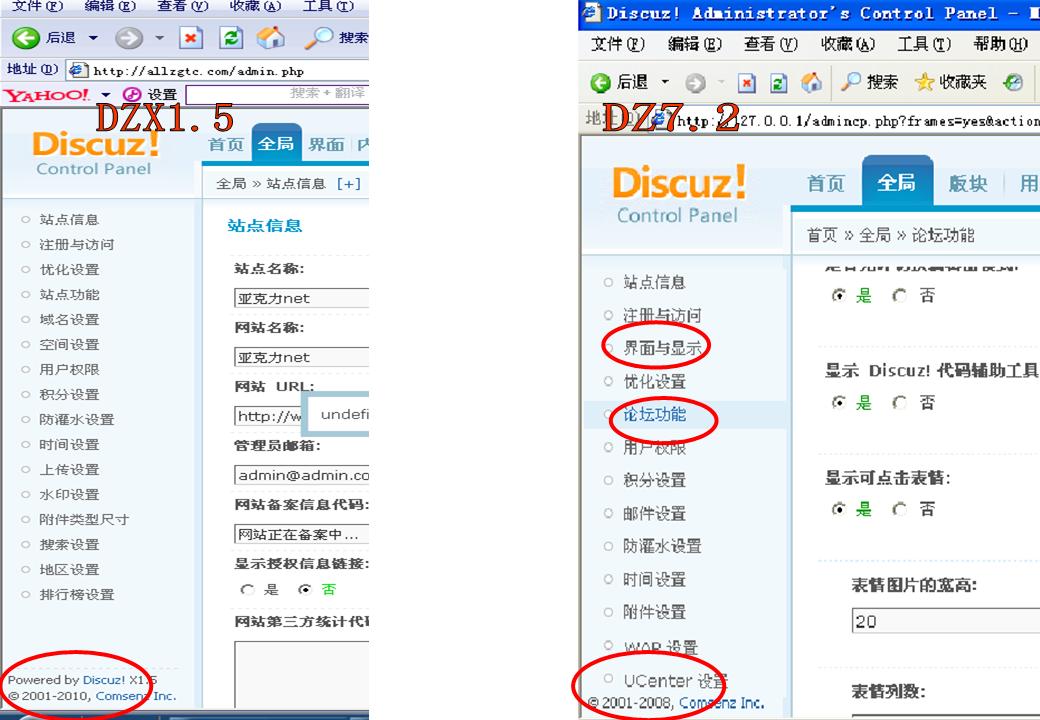1040x720 pixels.
Task: Open 附件类型尺寸 in the DZX1.5 sidebar
Action: pos(84,520)
